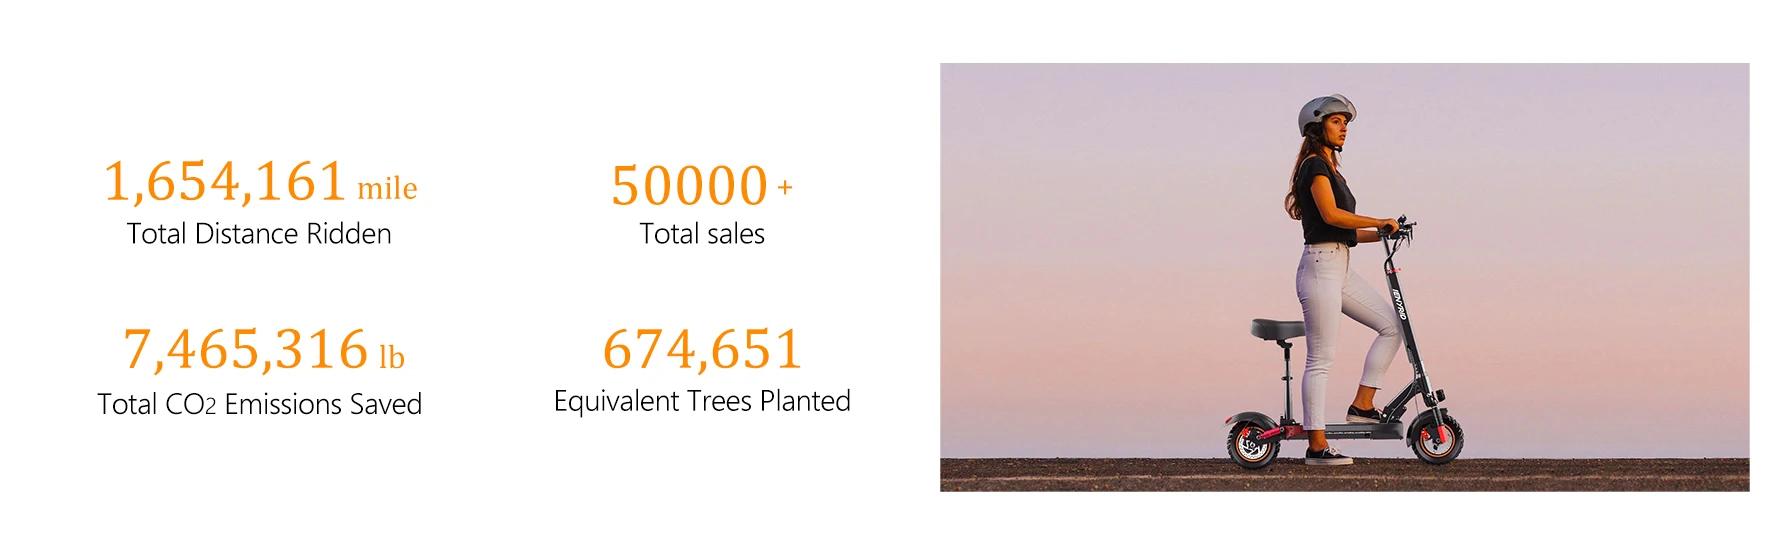Click the plus sign after 50000
This screenshot has width=1788, height=546.
pyautogui.click(x=785, y=187)
